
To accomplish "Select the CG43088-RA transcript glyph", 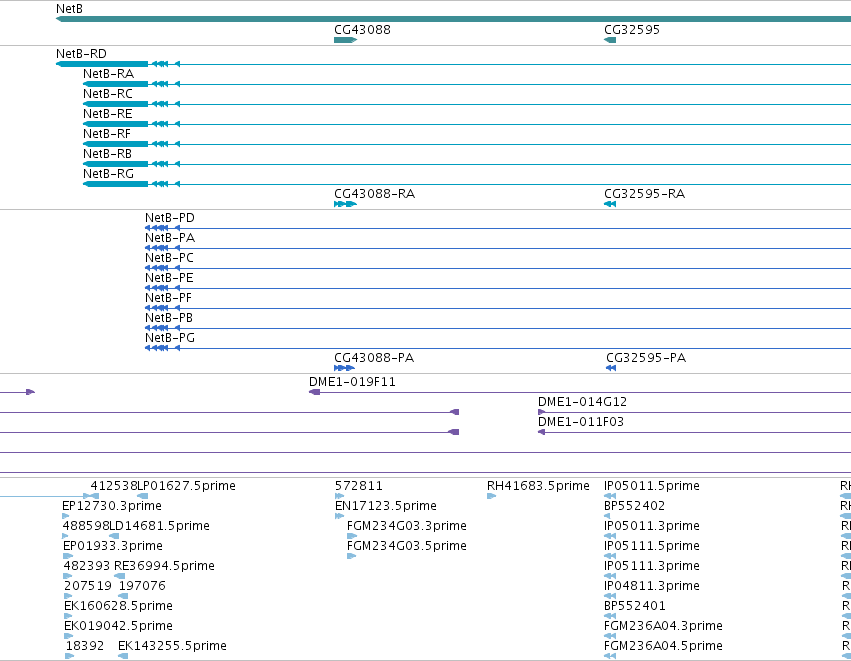I will click(x=346, y=204).
